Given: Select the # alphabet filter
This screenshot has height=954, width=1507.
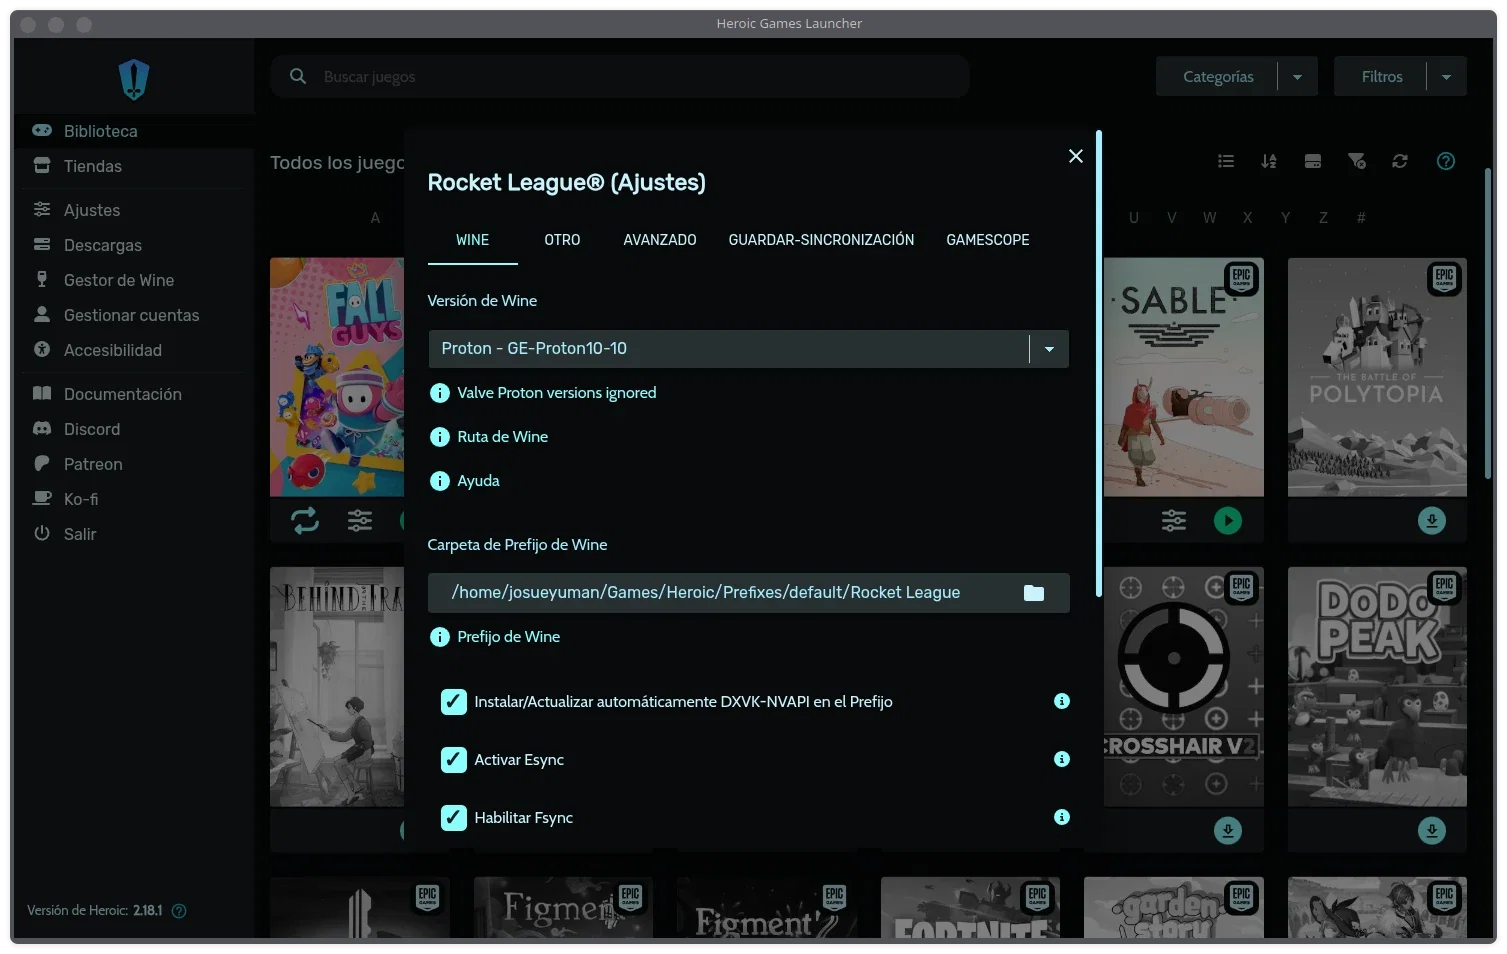Looking at the screenshot, I should click(1361, 218).
